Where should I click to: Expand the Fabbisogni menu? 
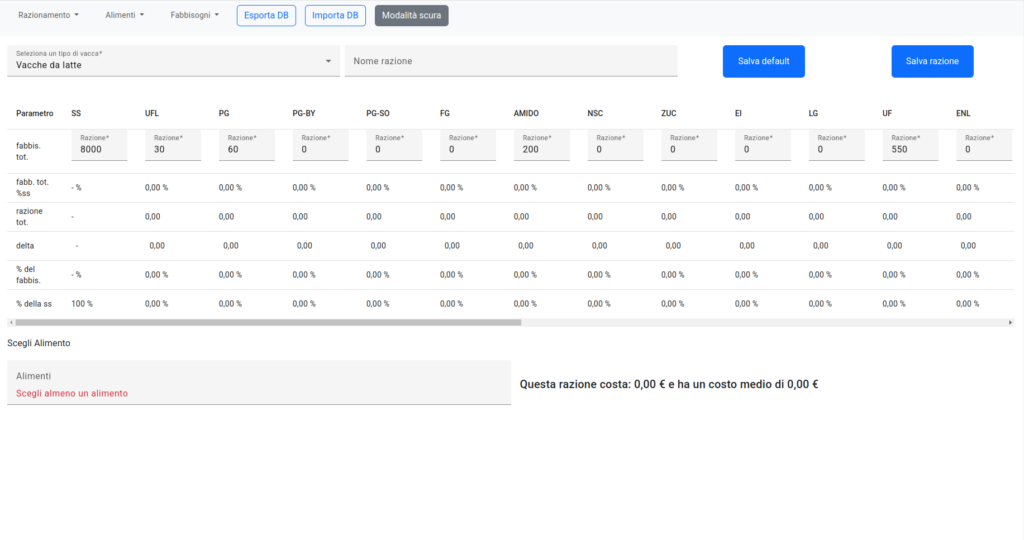click(195, 15)
